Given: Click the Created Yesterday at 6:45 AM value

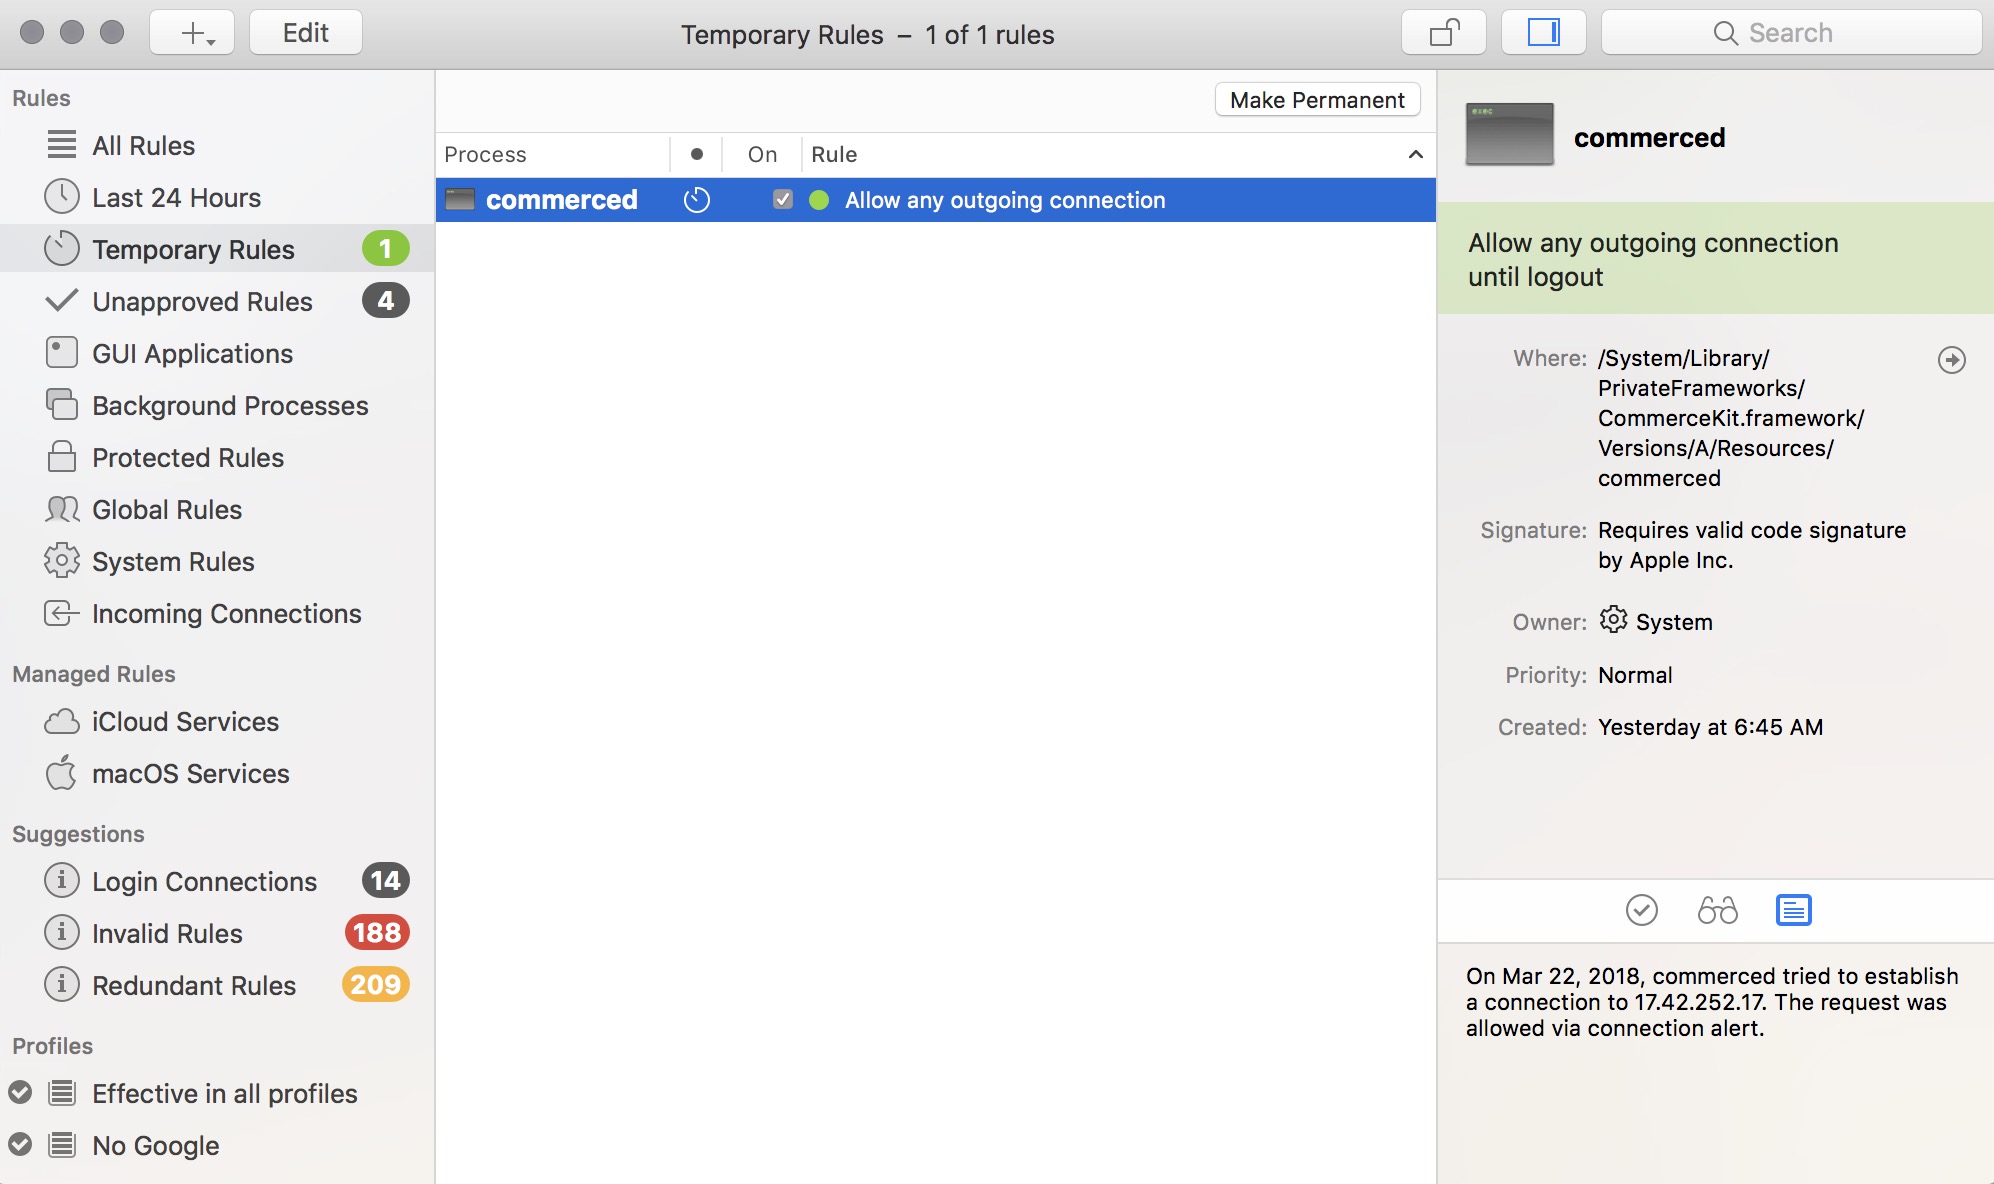Looking at the screenshot, I should coord(1710,727).
